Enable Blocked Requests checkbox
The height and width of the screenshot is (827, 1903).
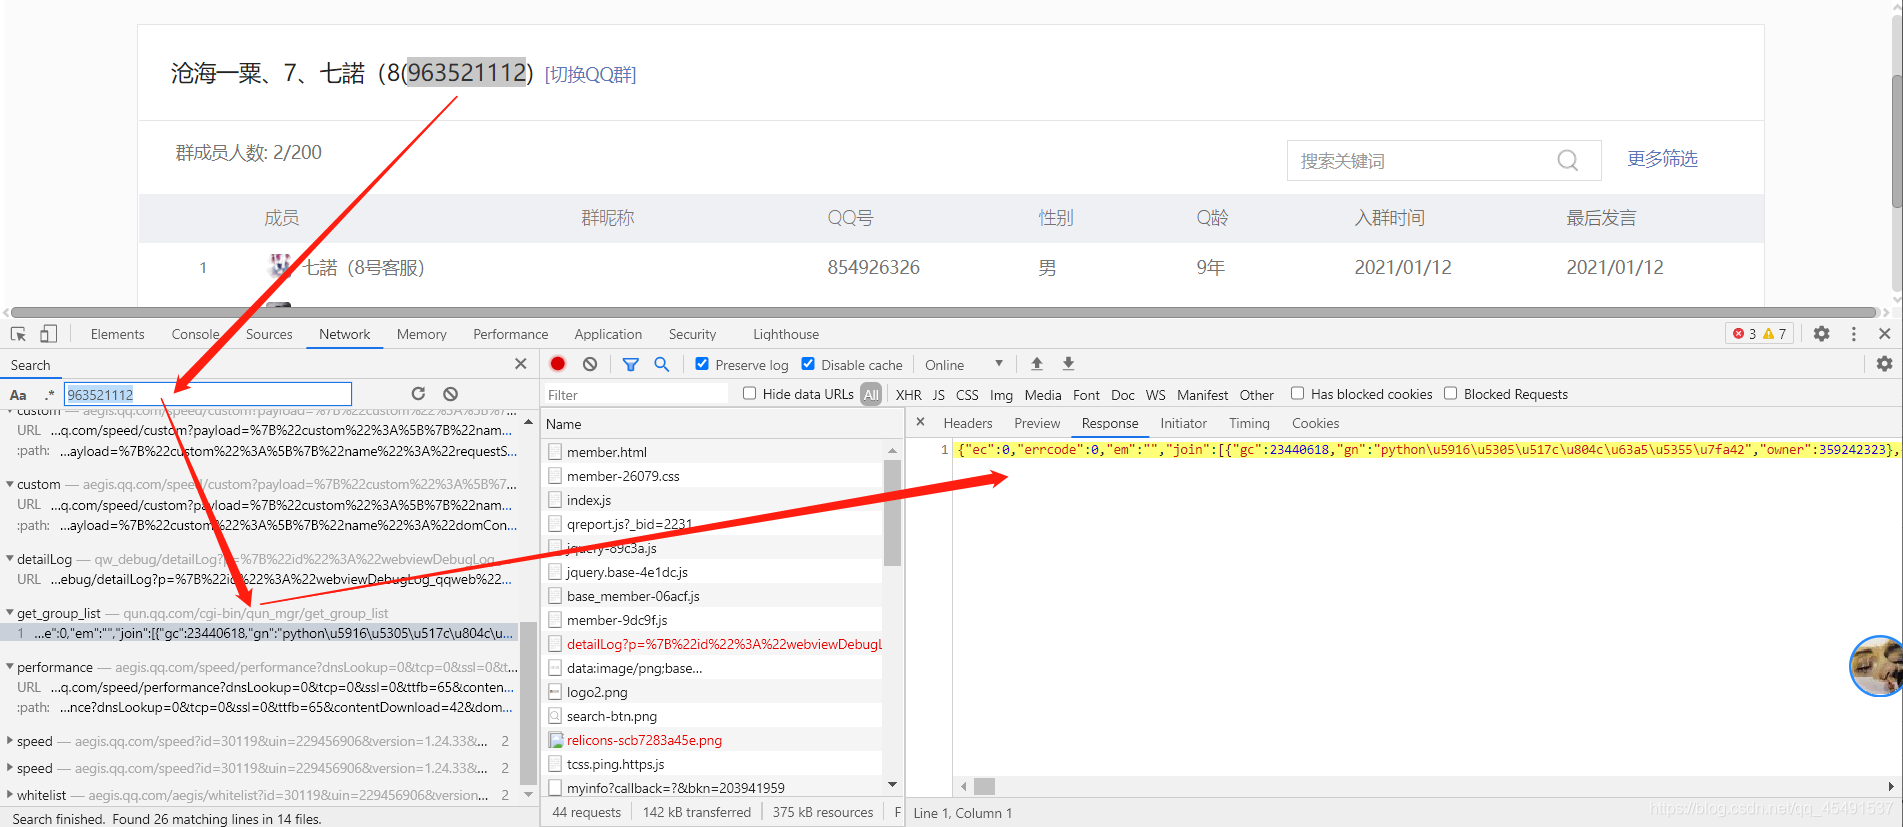pyautogui.click(x=1450, y=394)
